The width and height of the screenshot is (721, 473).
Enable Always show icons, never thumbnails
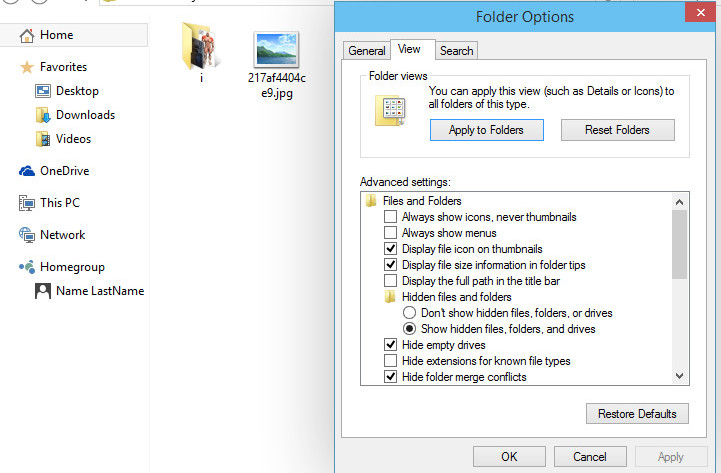coord(390,217)
